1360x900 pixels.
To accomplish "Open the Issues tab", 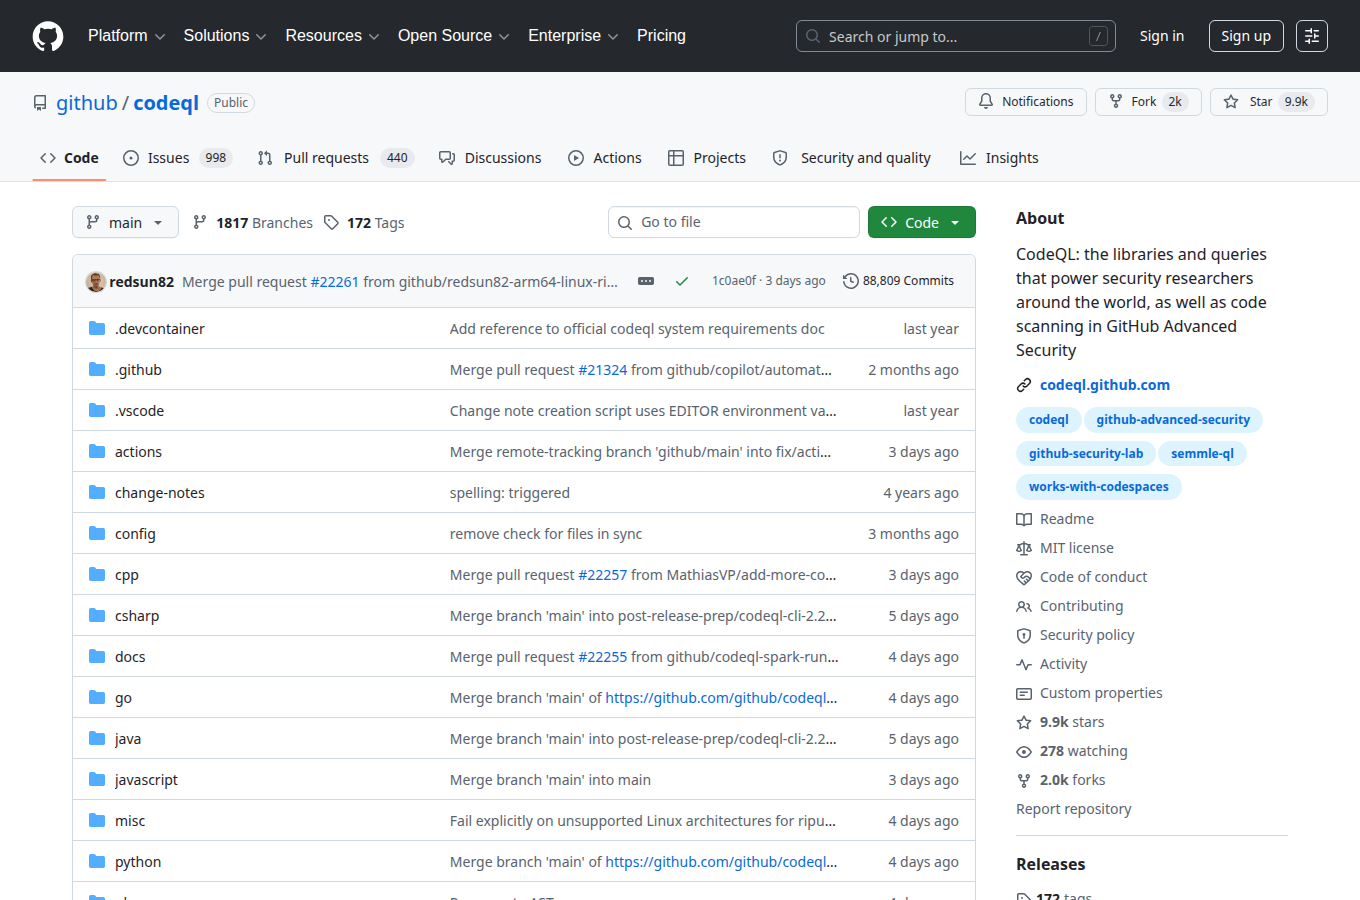I will [177, 158].
